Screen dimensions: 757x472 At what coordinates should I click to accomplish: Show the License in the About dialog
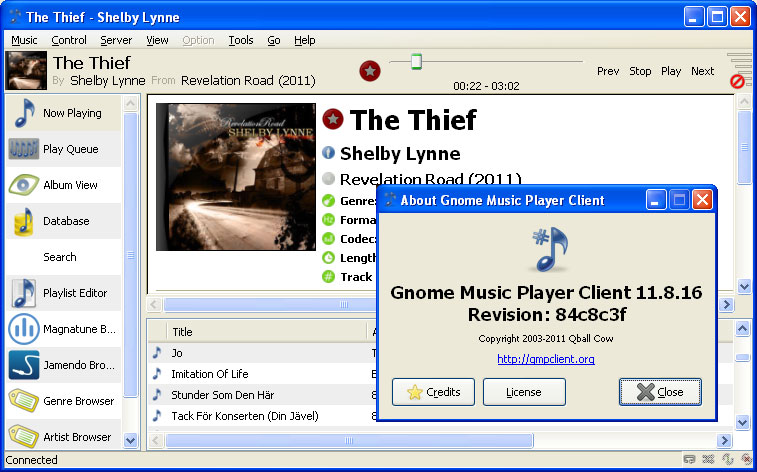(x=524, y=392)
